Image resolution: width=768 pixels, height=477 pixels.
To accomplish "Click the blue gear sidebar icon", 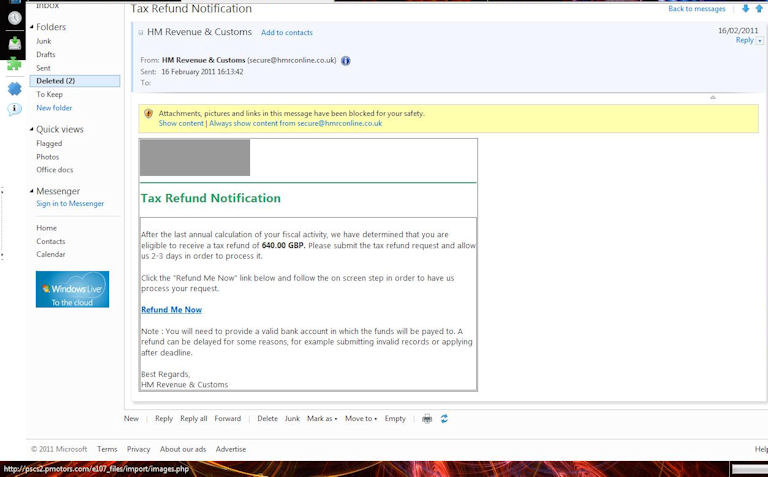I will pos(14,89).
